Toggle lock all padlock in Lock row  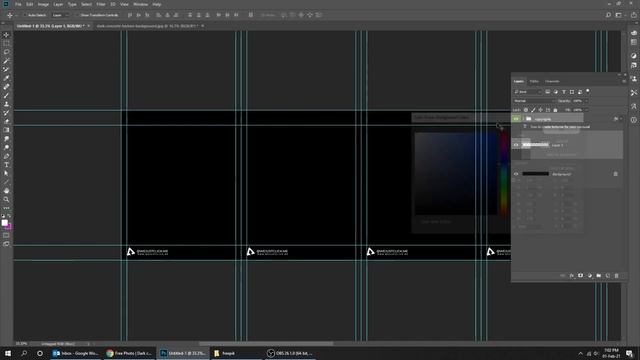click(555, 110)
